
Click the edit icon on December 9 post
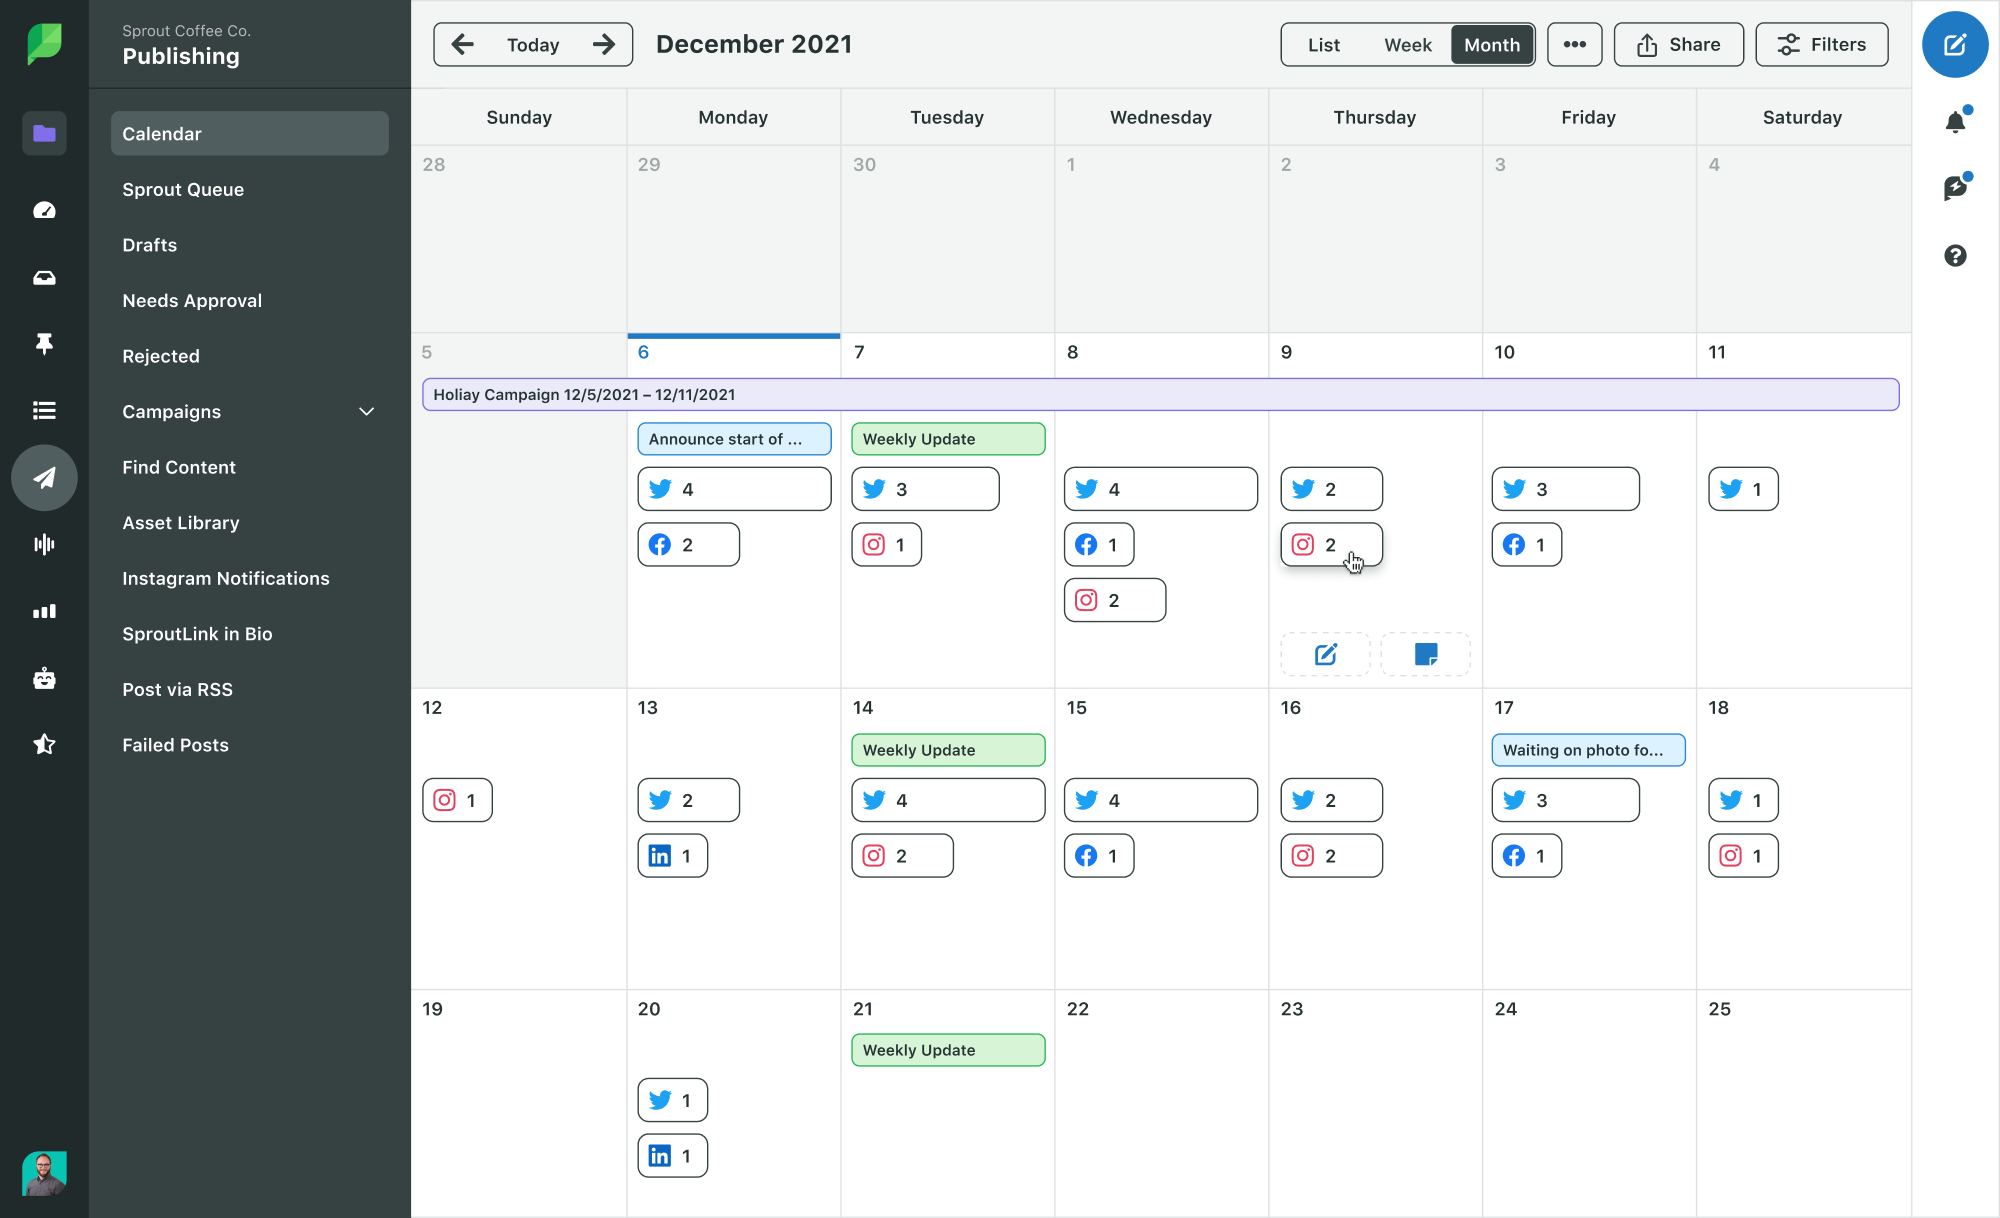[1324, 654]
